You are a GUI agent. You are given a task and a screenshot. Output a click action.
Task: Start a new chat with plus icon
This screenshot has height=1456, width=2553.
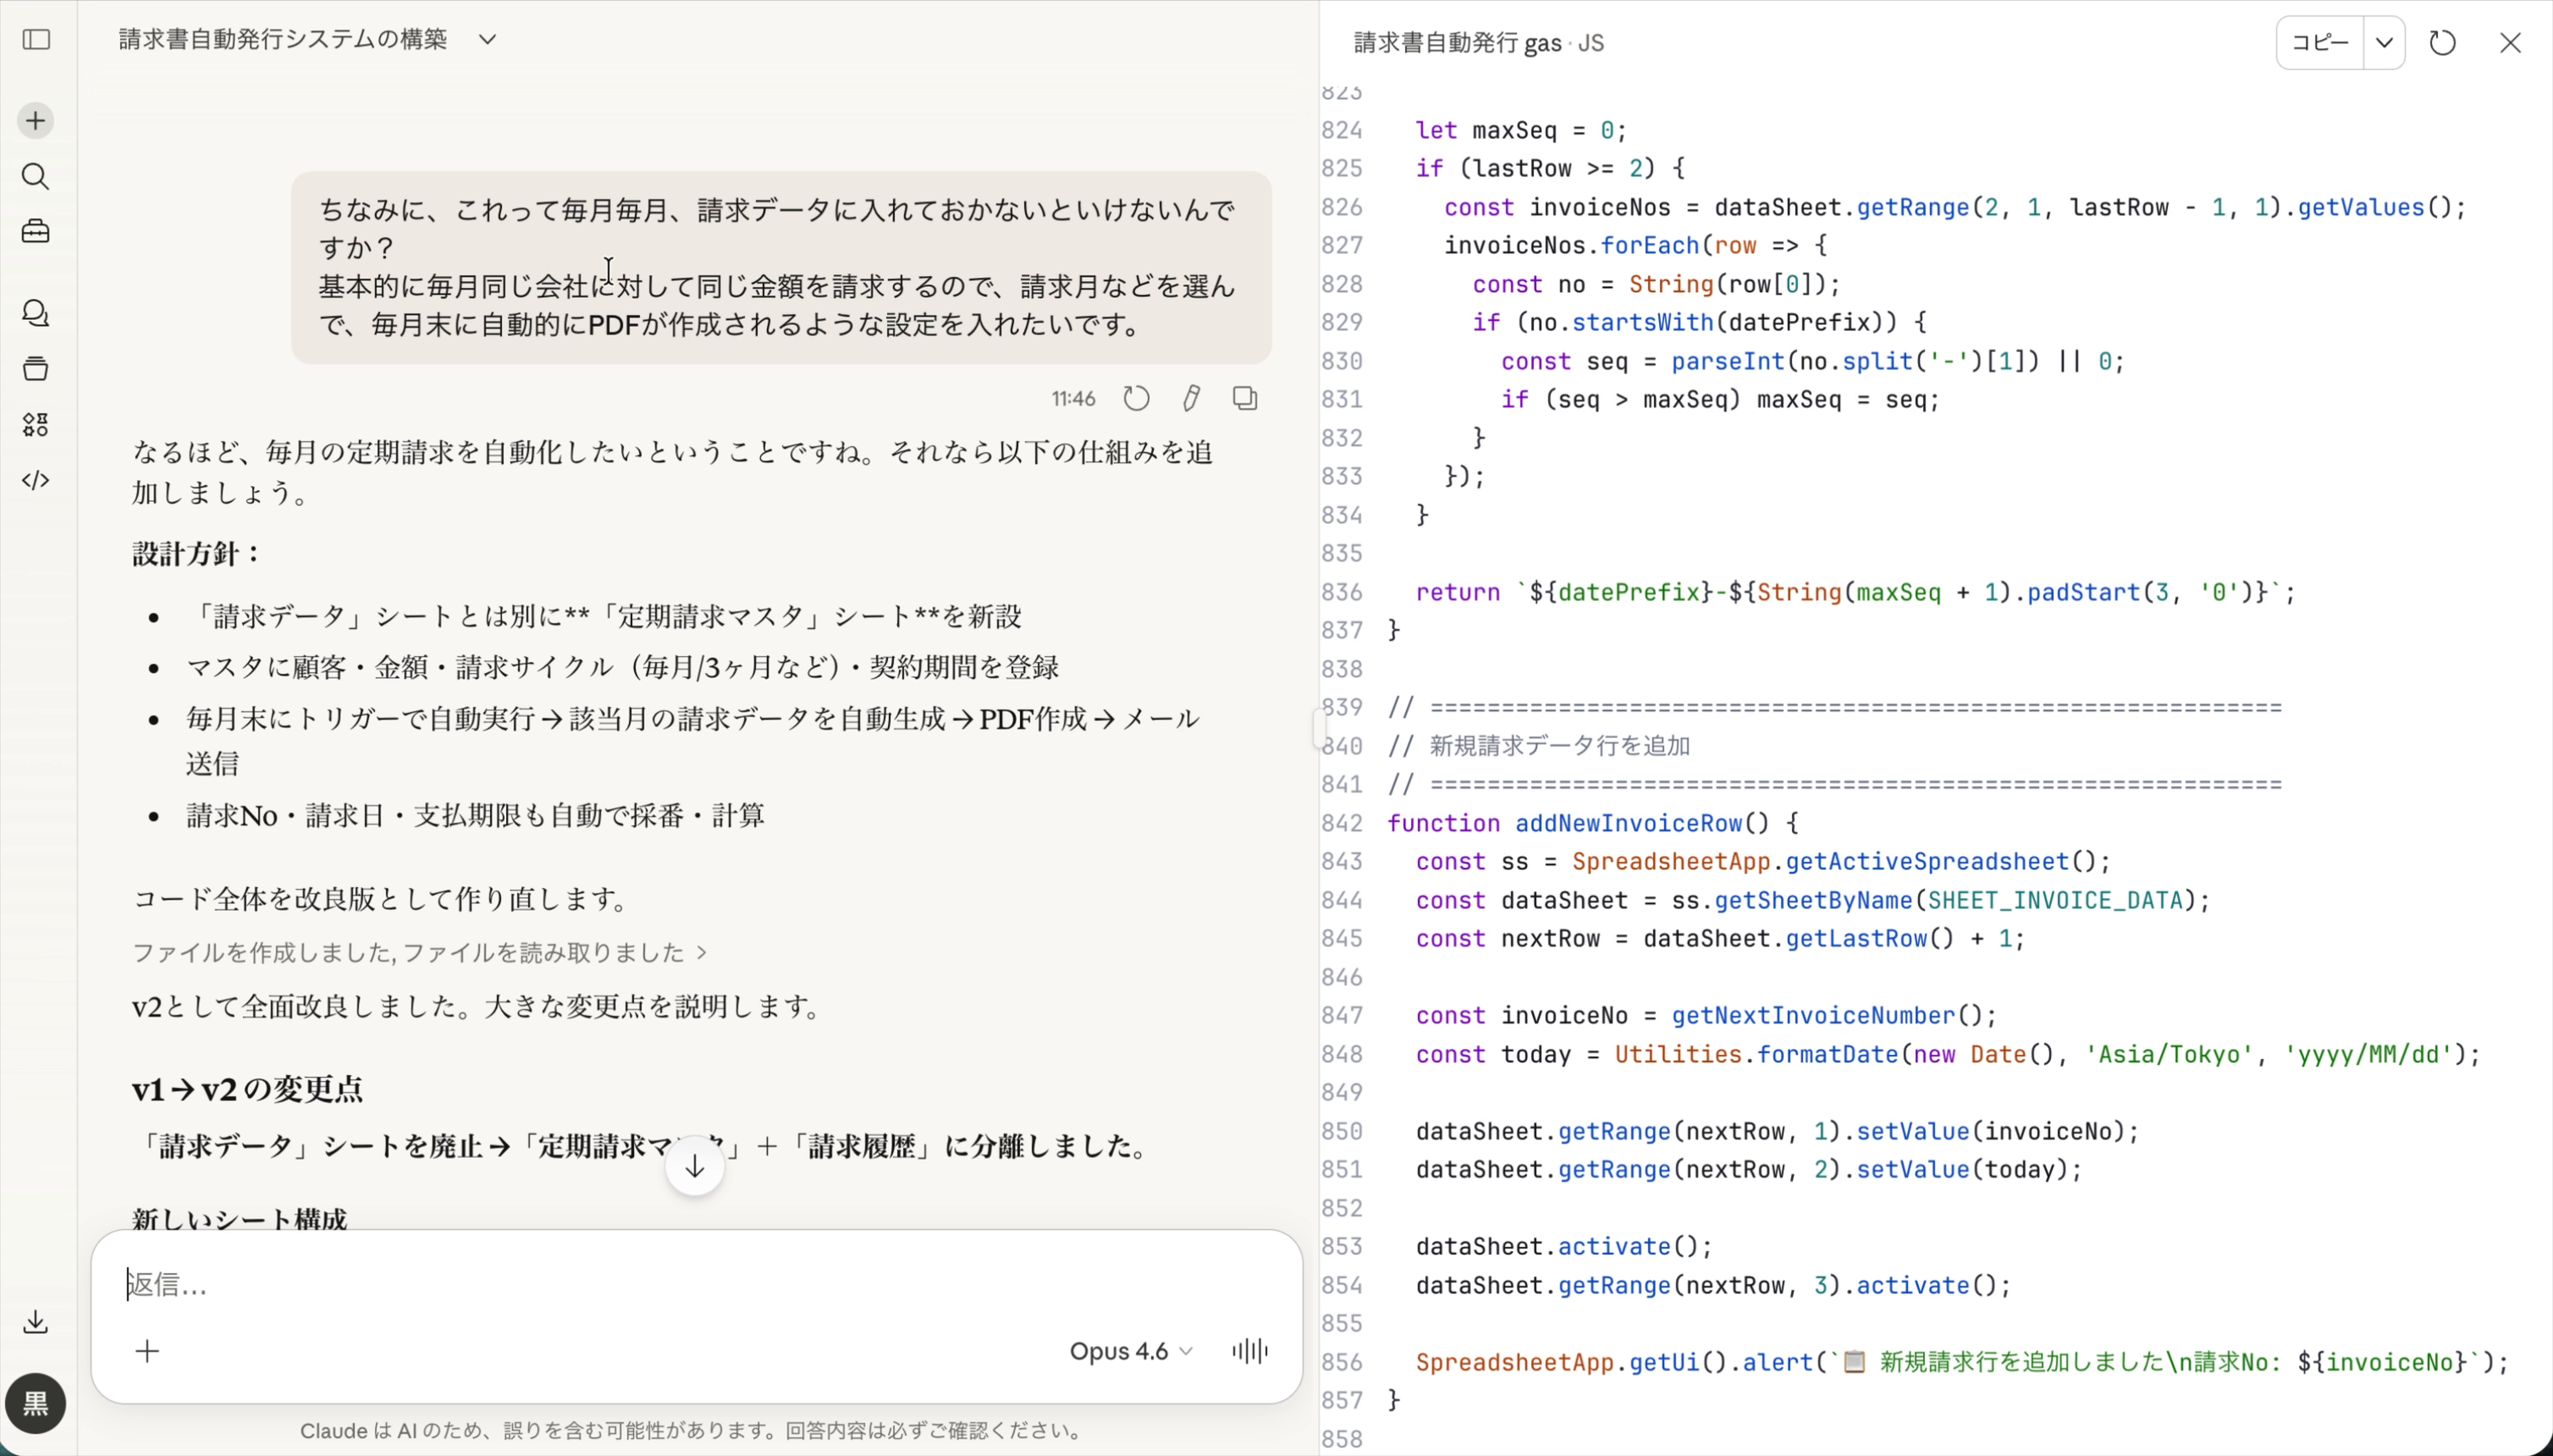(x=36, y=121)
